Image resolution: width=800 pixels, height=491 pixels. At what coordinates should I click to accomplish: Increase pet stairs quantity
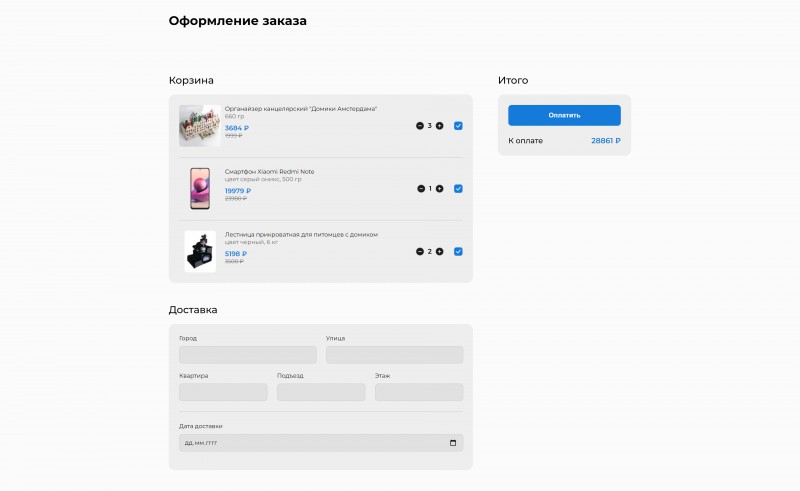click(440, 252)
